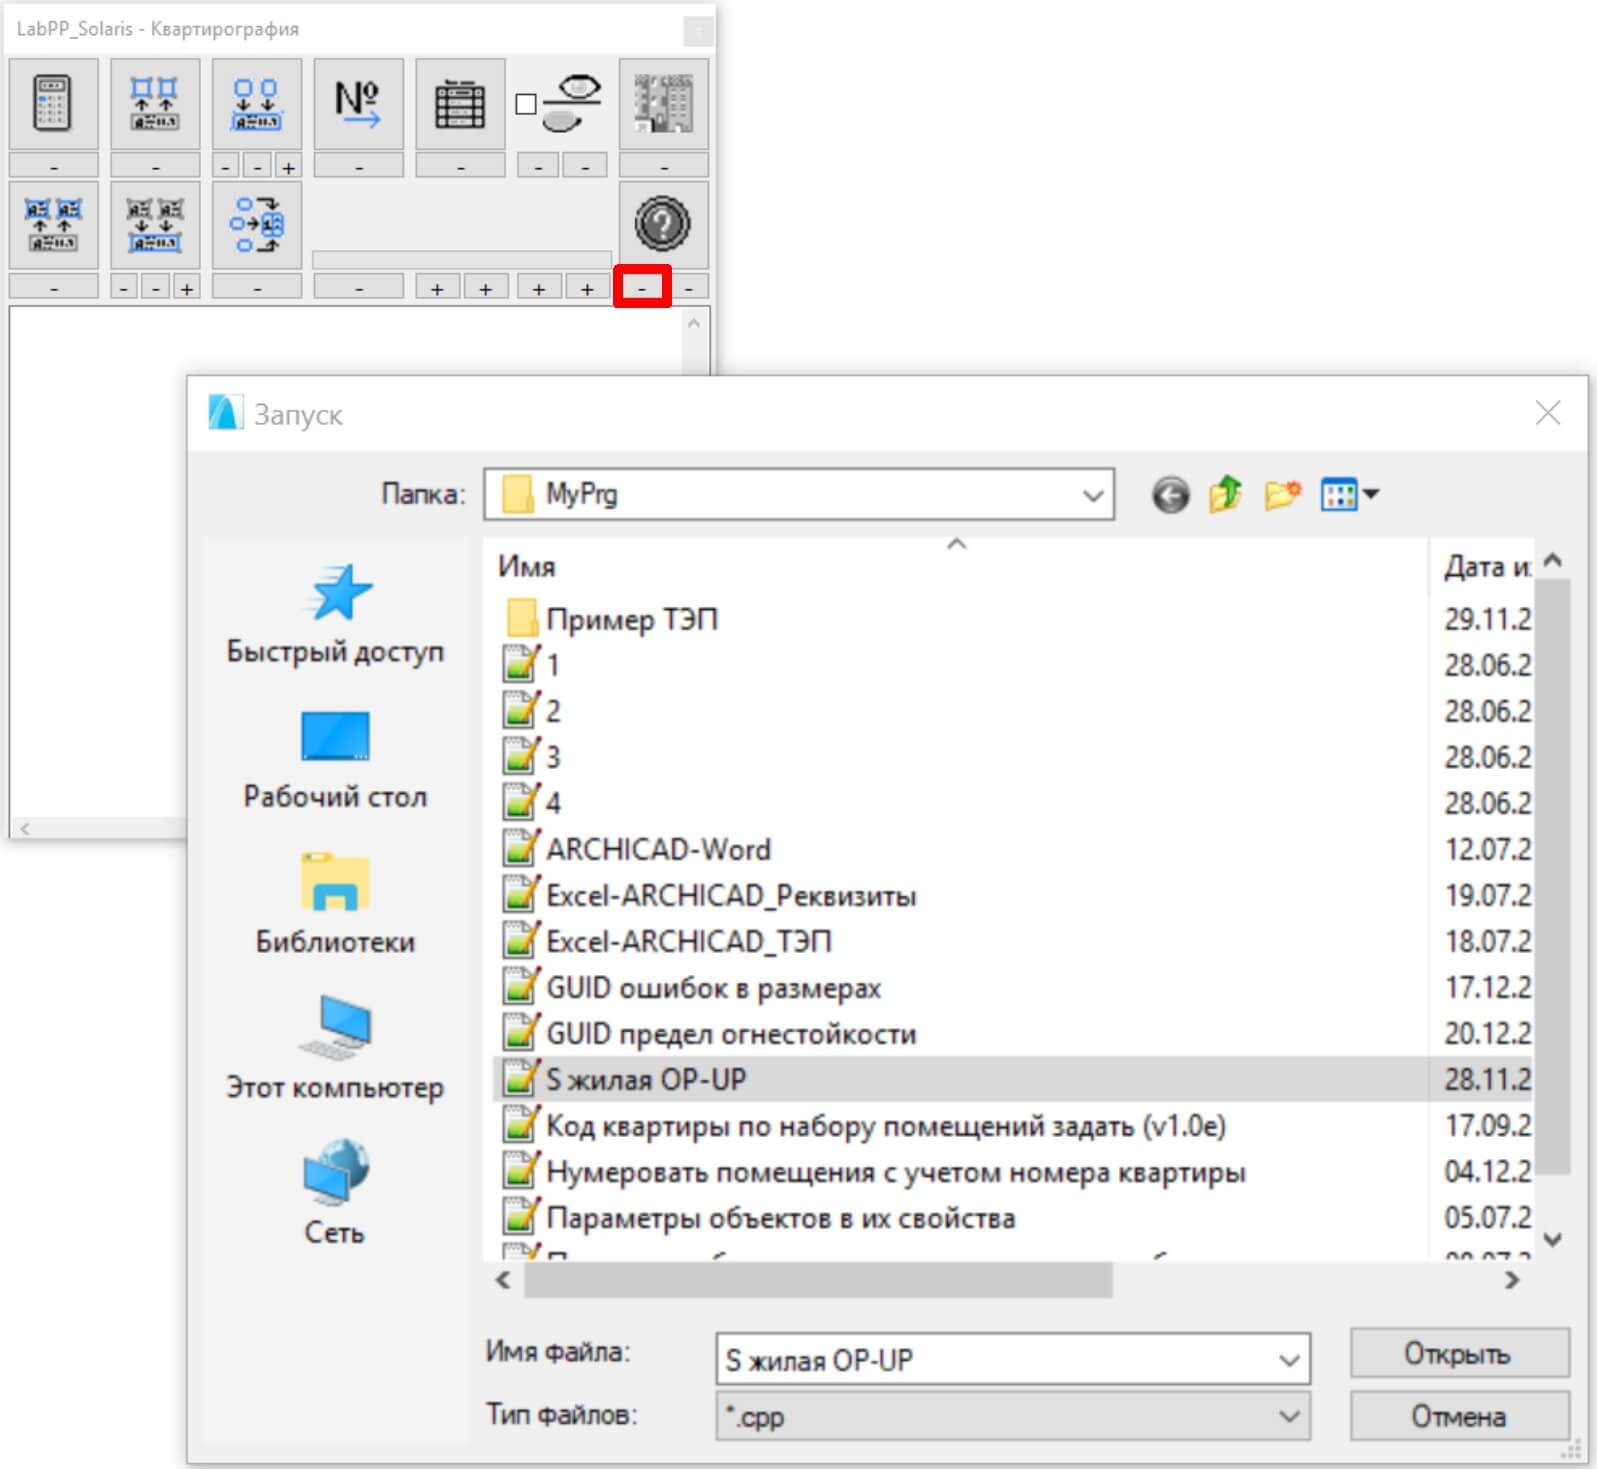
Task: Click the plus button below the blue circles icon
Action: click(289, 167)
